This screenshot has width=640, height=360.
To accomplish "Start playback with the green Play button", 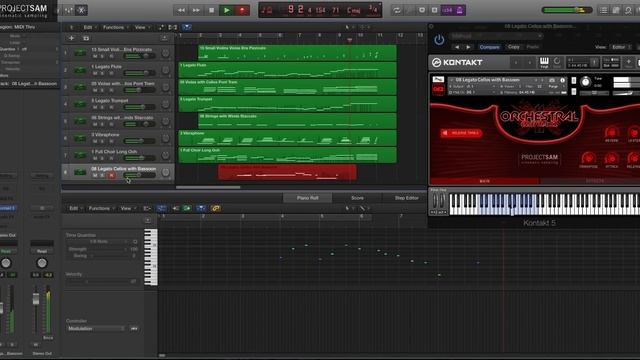I will pyautogui.click(x=227, y=10).
